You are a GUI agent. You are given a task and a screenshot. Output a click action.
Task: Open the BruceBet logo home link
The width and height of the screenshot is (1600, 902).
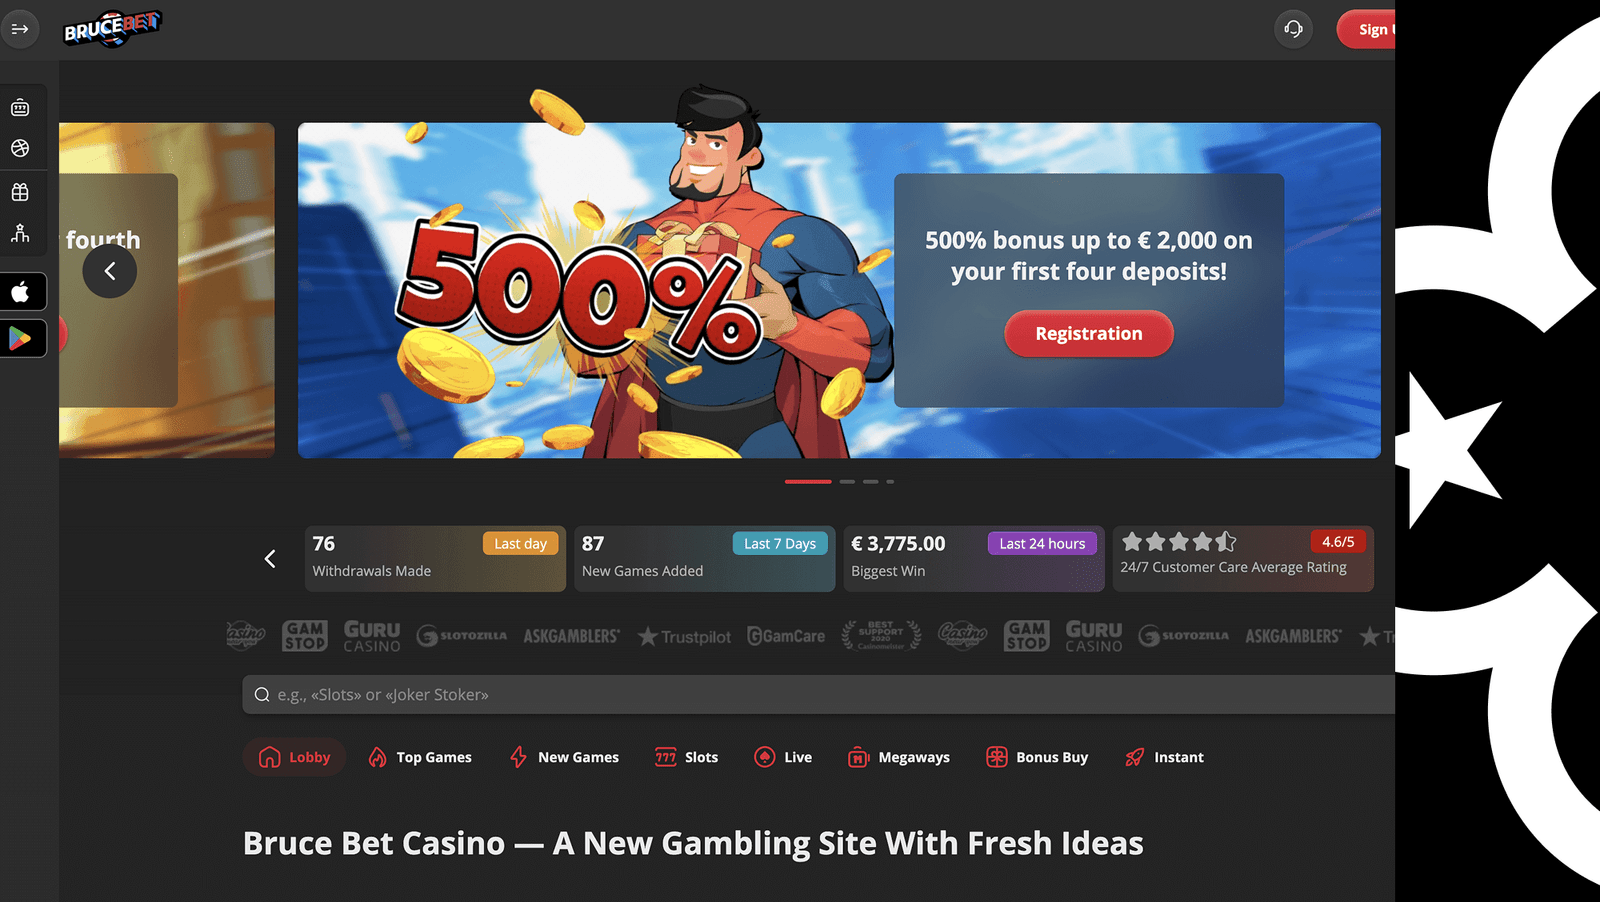tap(112, 28)
